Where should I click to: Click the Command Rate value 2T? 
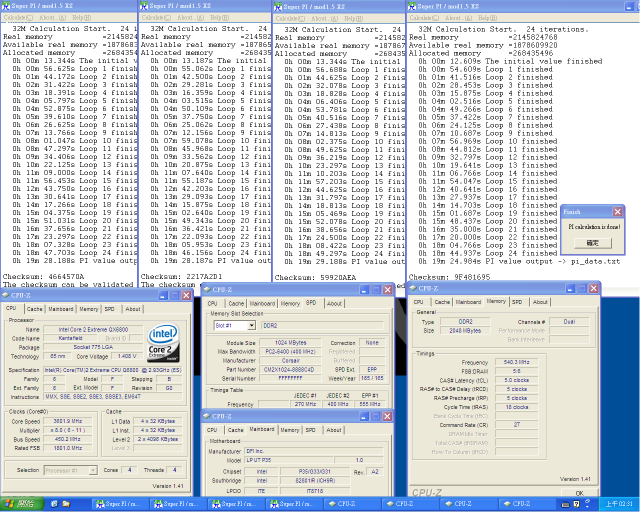516,425
